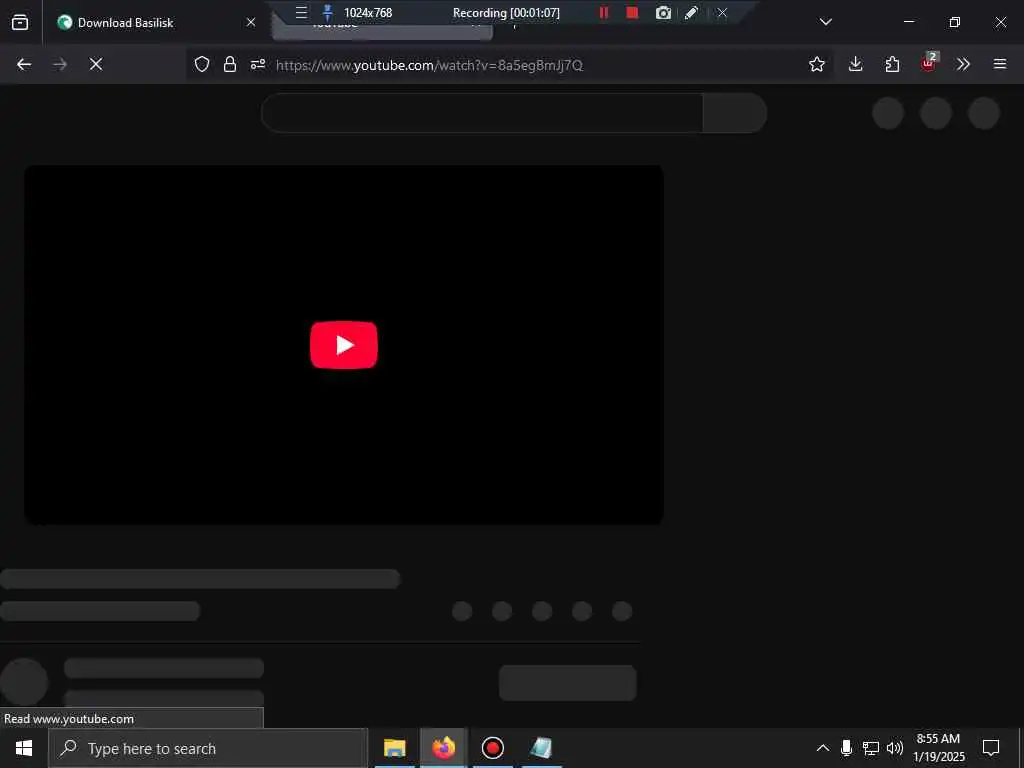Play the video with red YouTube button
Image resolution: width=1024 pixels, height=768 pixels.
(x=344, y=345)
